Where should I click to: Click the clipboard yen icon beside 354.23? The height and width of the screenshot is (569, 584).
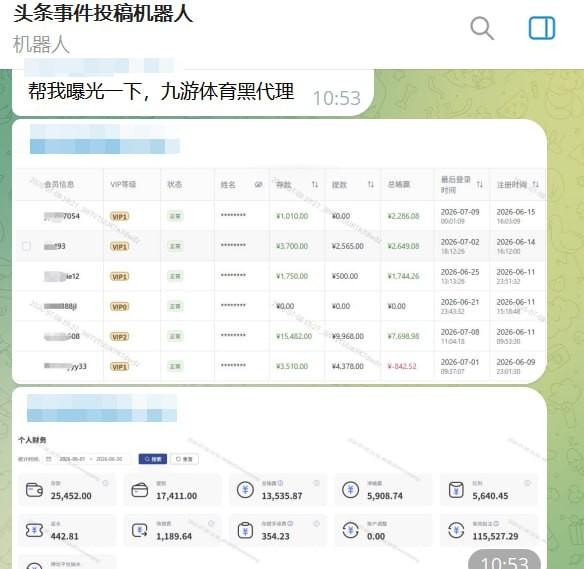click(x=245, y=530)
